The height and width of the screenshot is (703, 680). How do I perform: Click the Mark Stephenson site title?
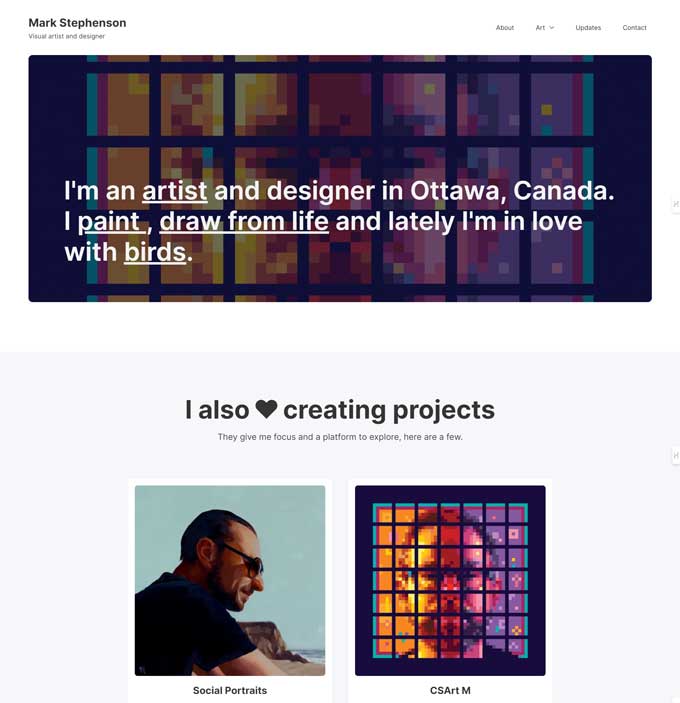77,22
